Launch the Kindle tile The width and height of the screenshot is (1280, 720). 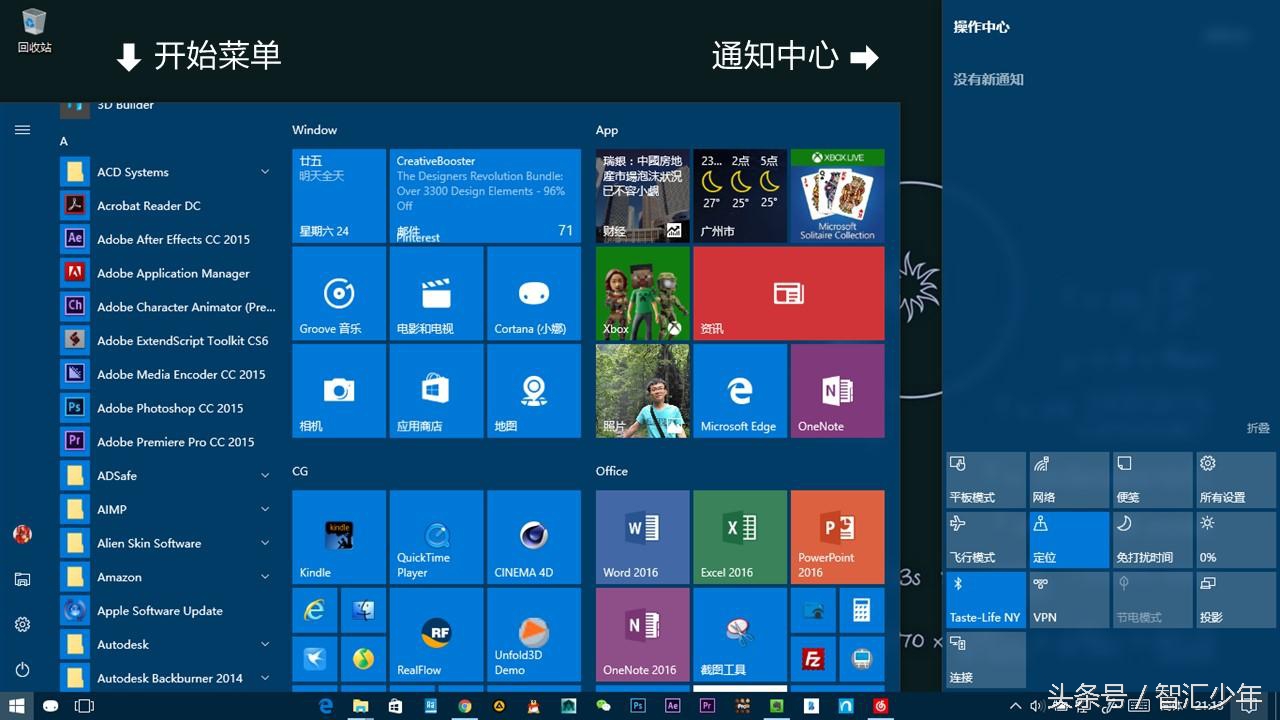pos(339,537)
